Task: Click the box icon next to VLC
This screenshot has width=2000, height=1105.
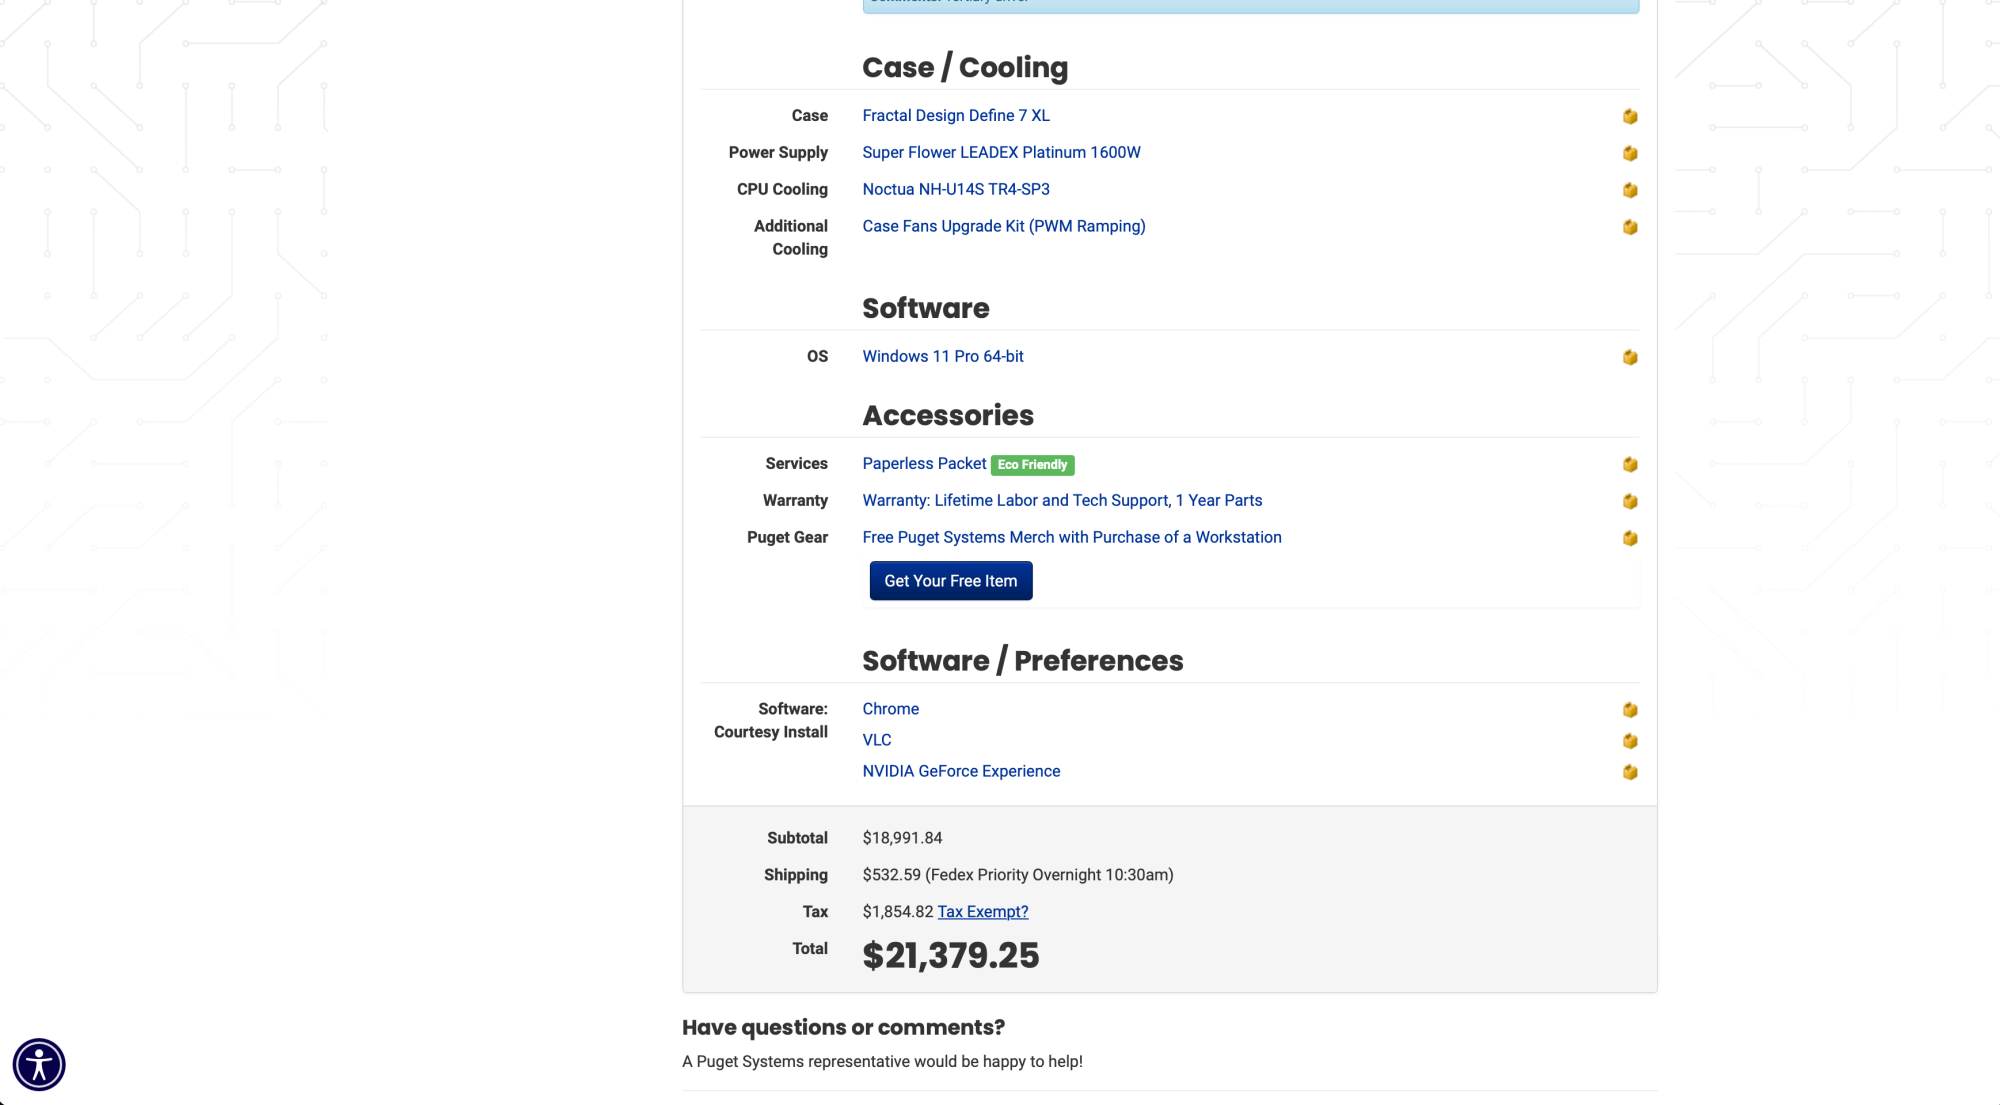Action: click(1629, 741)
